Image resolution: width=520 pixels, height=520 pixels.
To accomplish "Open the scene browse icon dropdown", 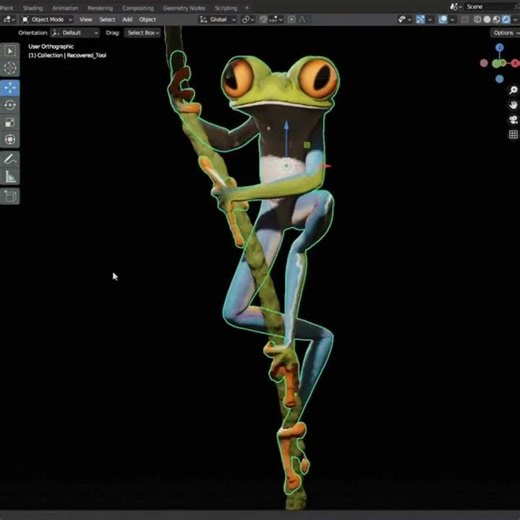I will coord(456,7).
